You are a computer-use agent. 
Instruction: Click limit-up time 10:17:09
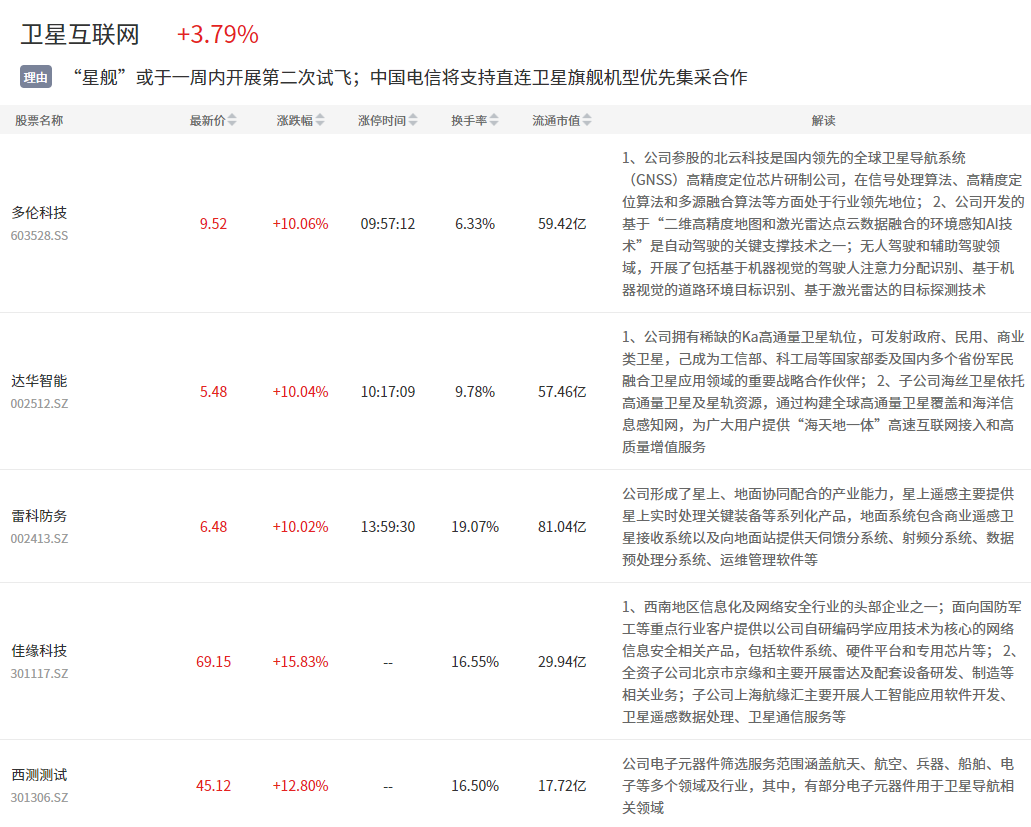click(388, 392)
